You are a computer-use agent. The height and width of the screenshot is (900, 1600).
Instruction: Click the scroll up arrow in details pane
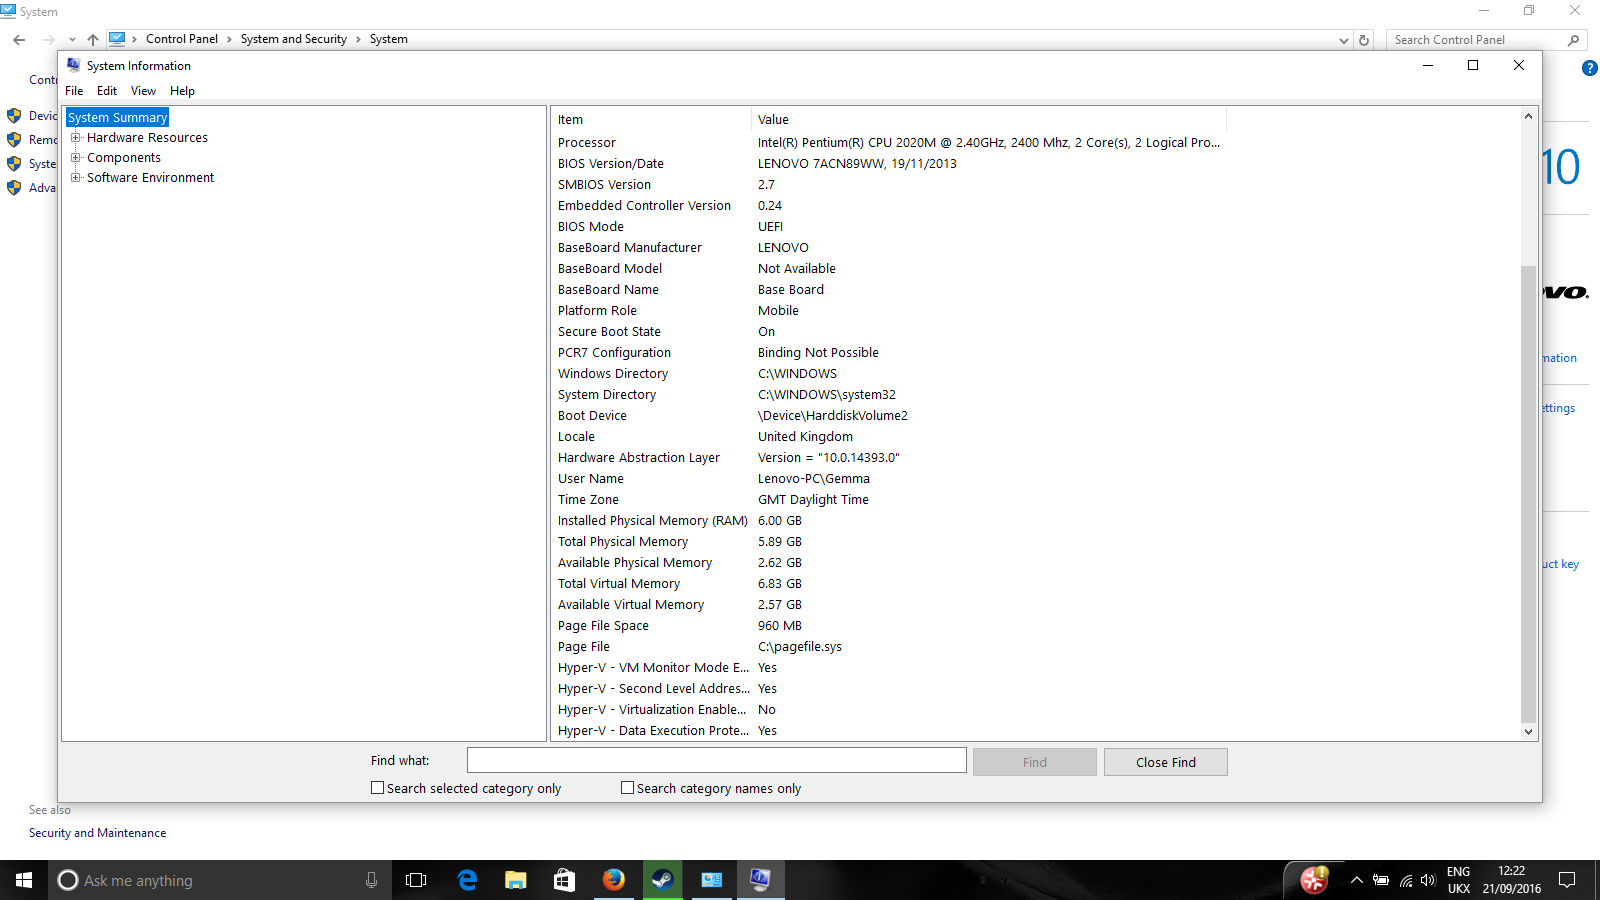point(1528,116)
